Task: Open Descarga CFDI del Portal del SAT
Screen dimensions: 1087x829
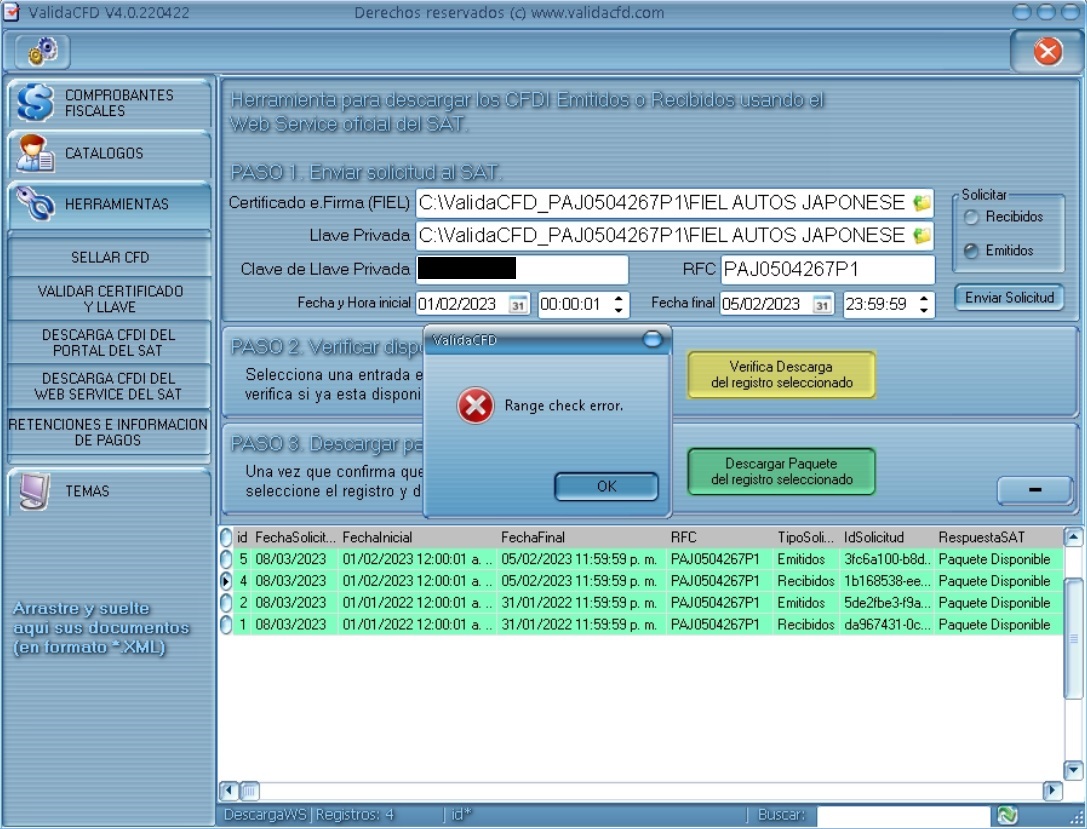Action: tap(110, 342)
